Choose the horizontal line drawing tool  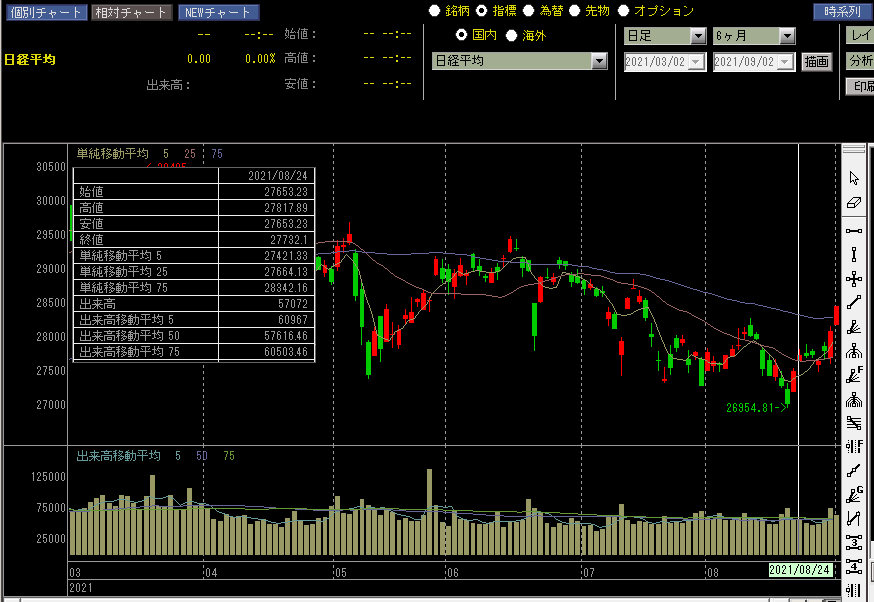tap(854, 230)
